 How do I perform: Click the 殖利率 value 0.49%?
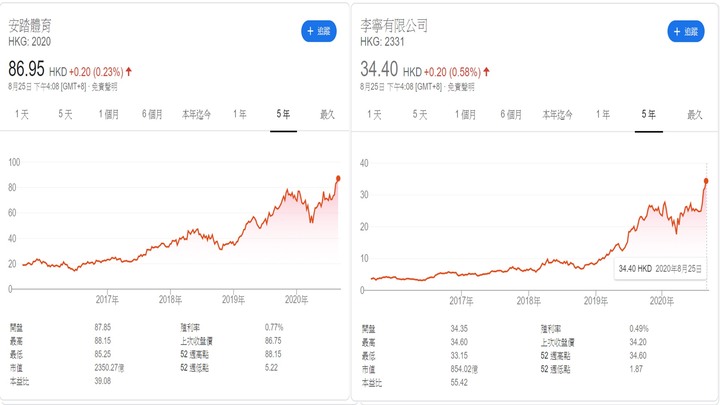639,329
